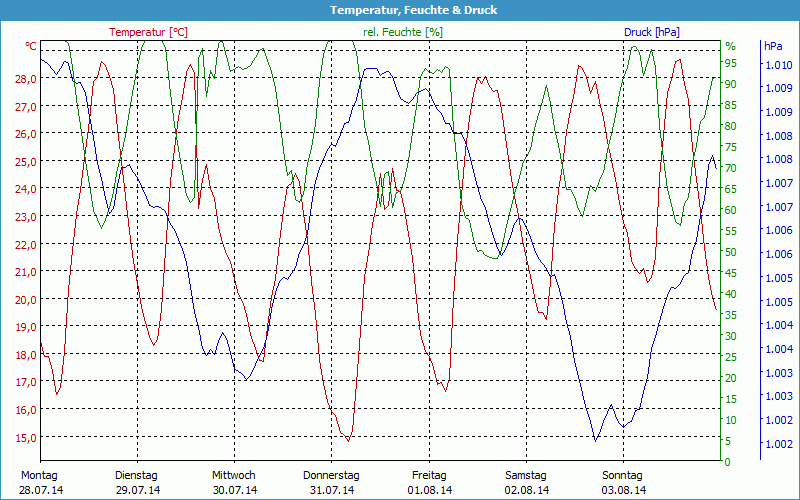This screenshot has width=800, height=500.
Task: Click the '%' humidity axis unit label
Action: click(731, 46)
